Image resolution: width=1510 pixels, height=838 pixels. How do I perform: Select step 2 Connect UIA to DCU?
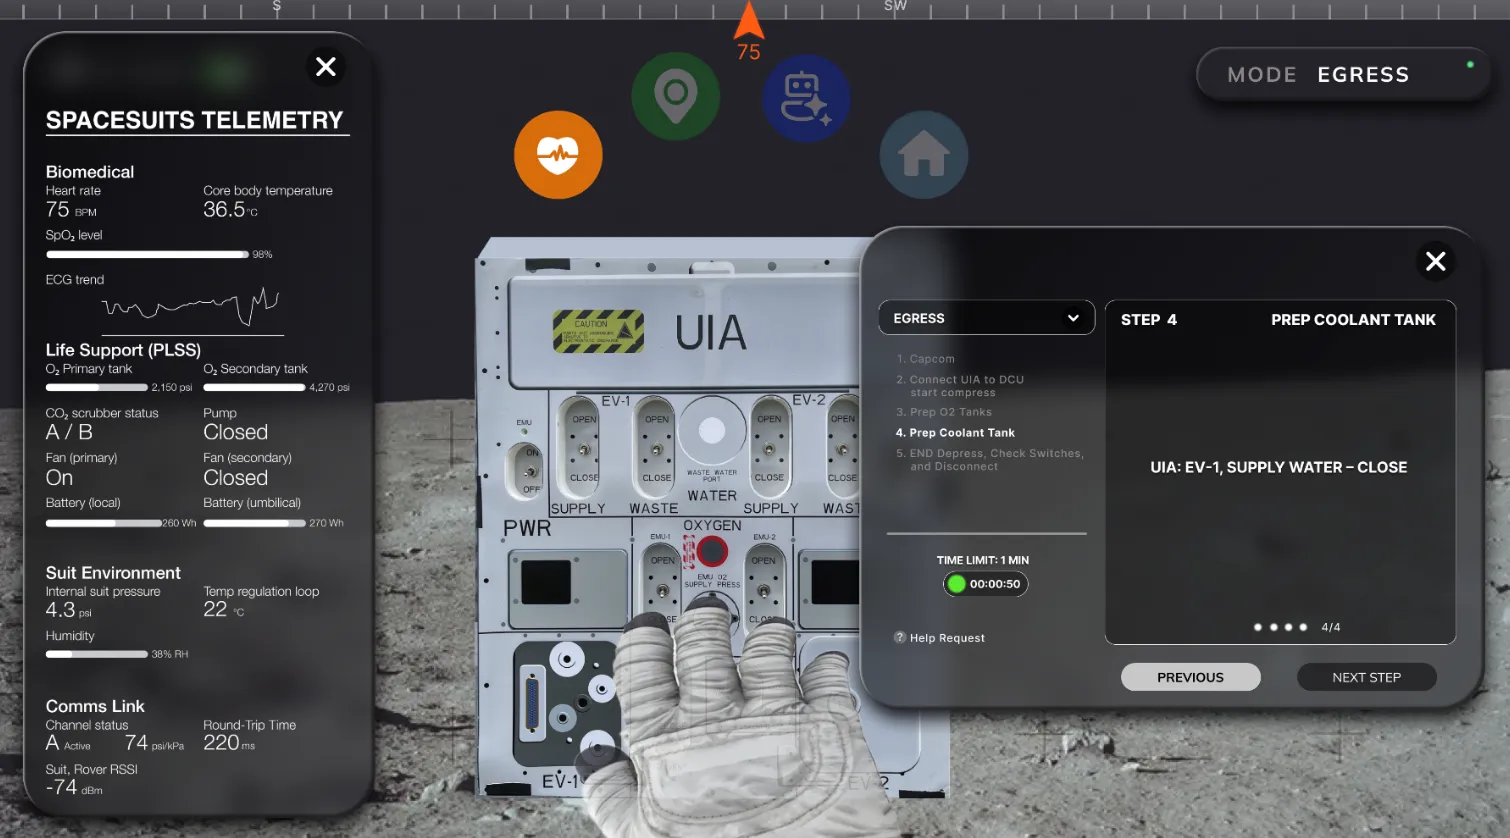click(960, 386)
